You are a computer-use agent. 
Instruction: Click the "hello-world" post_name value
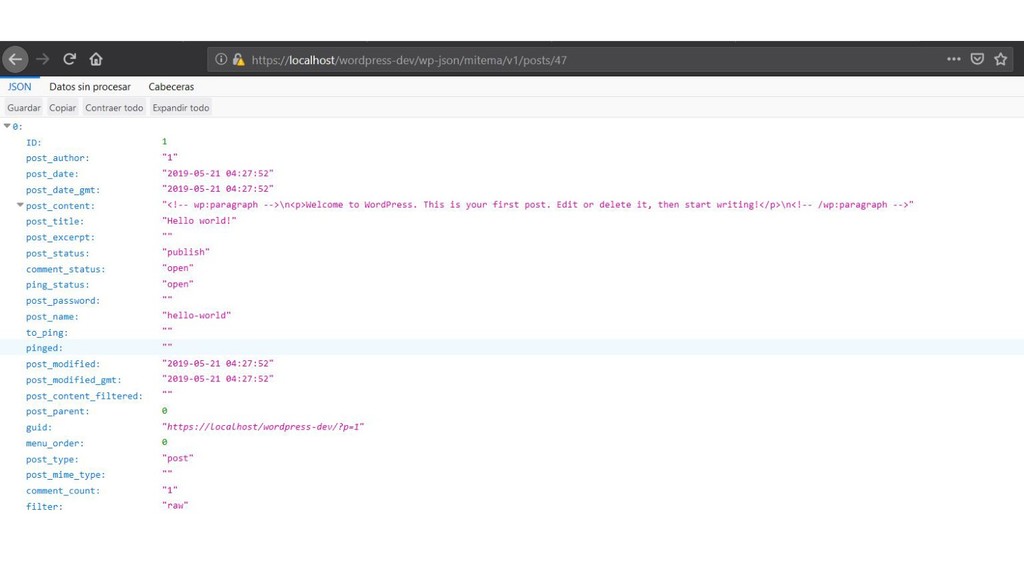[197, 315]
